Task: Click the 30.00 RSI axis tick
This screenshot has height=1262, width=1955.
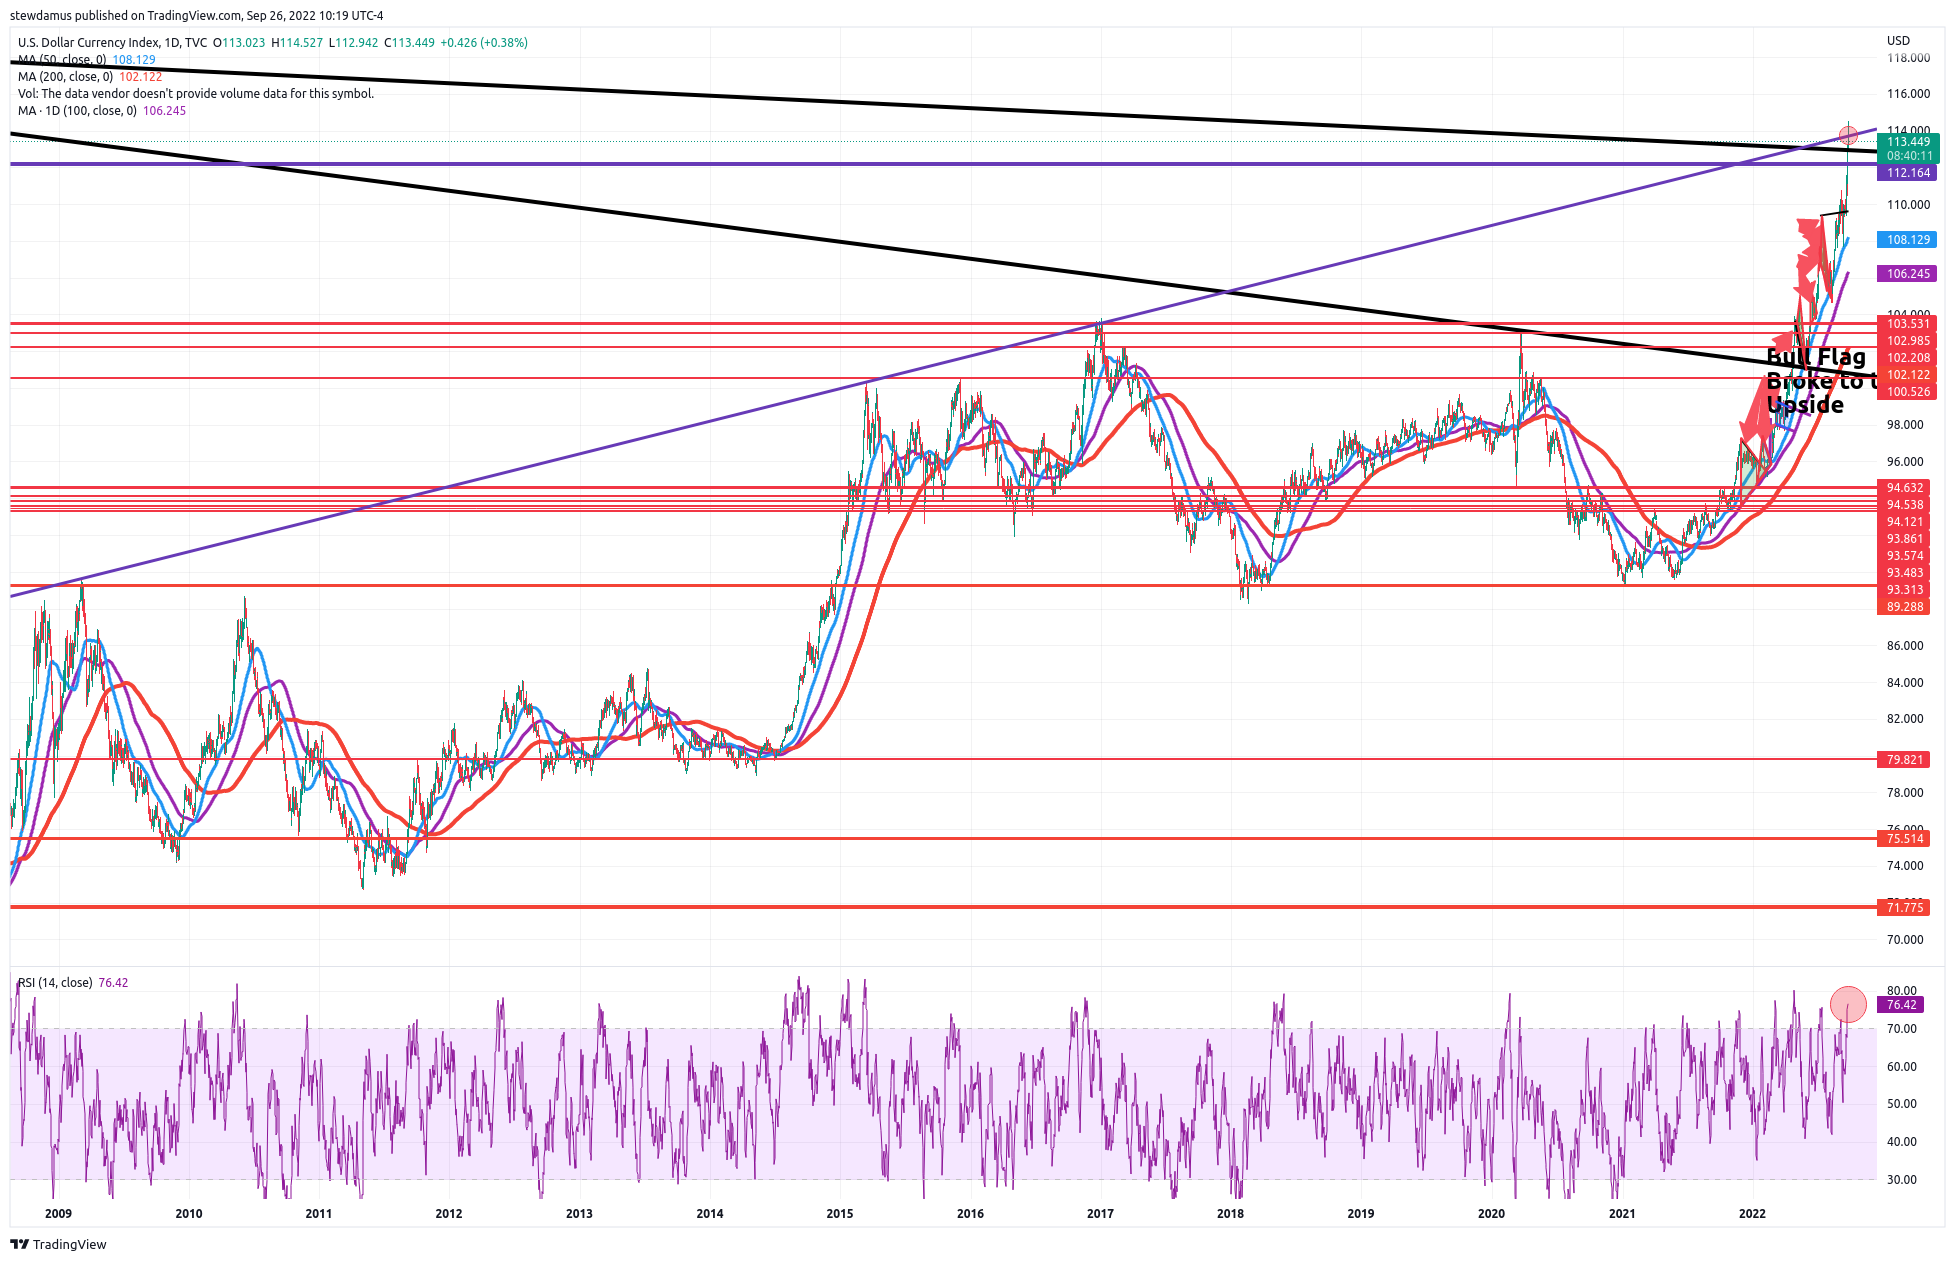Action: coord(1902,1180)
